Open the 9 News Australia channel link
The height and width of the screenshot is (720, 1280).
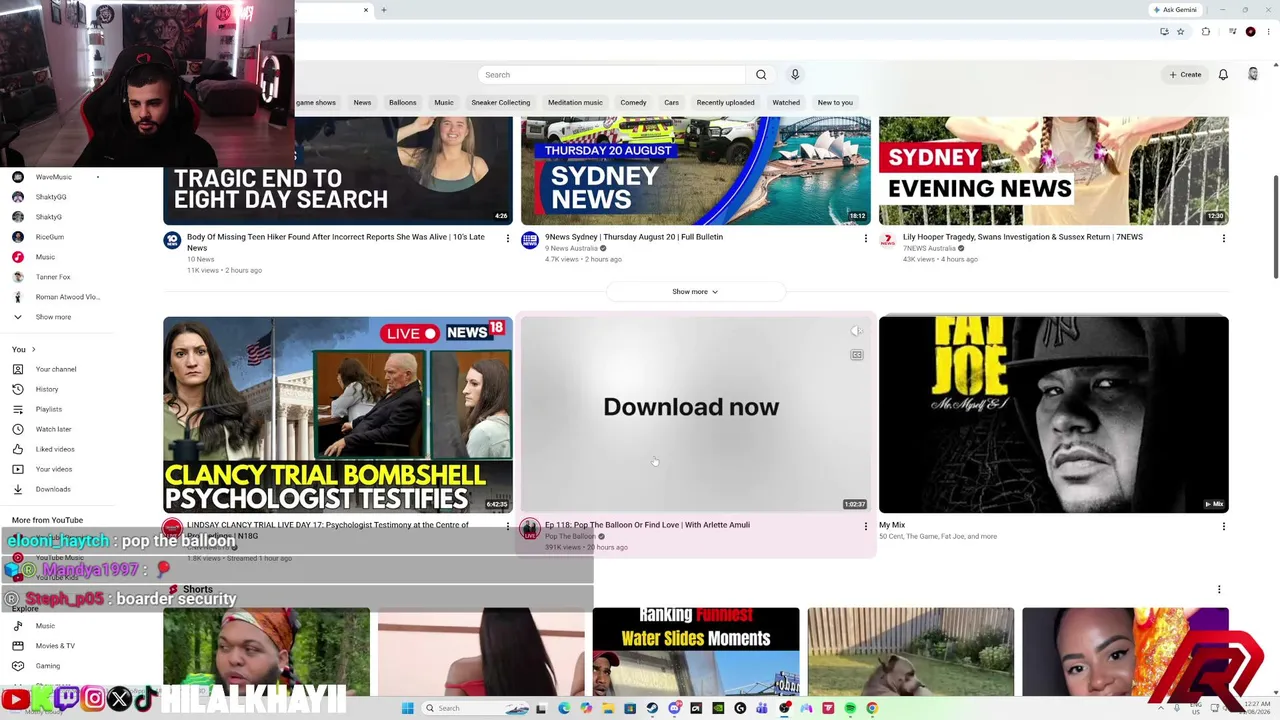coord(571,249)
